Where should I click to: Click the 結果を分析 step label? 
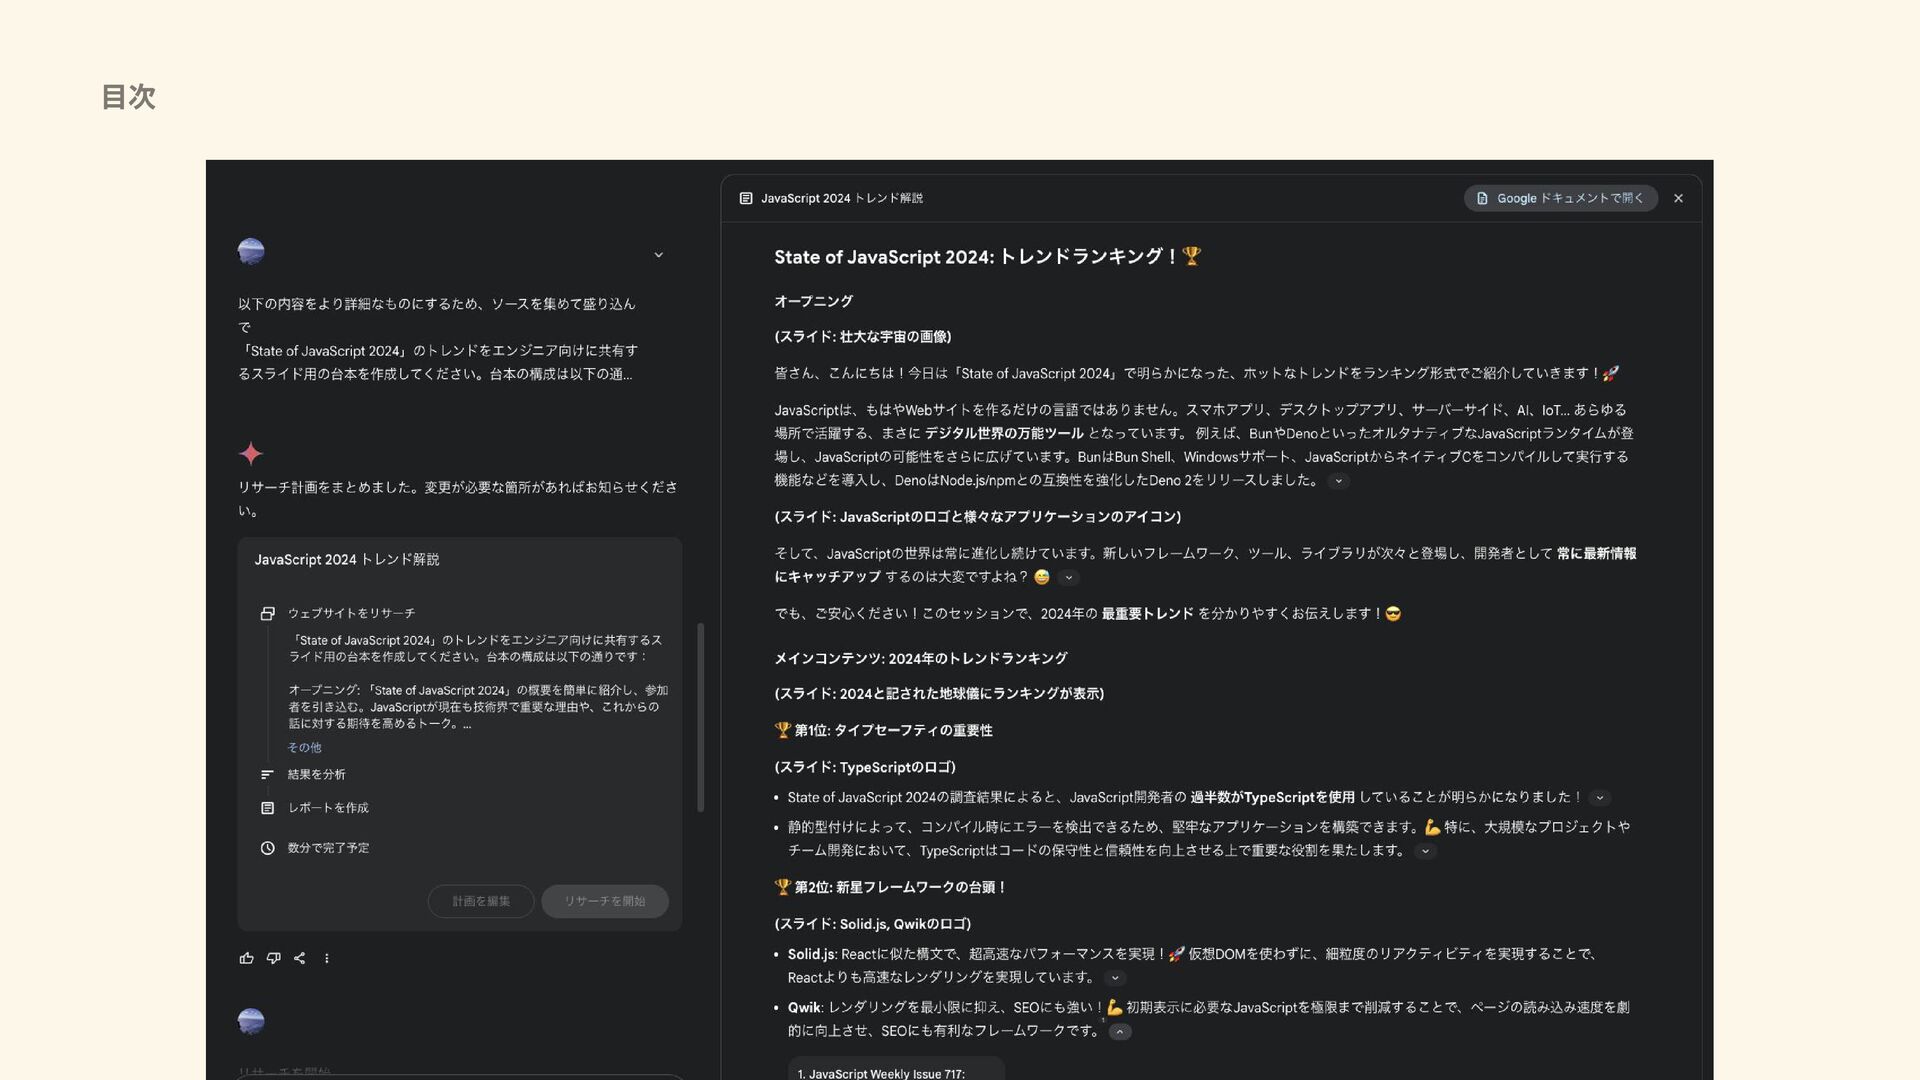pos(316,774)
